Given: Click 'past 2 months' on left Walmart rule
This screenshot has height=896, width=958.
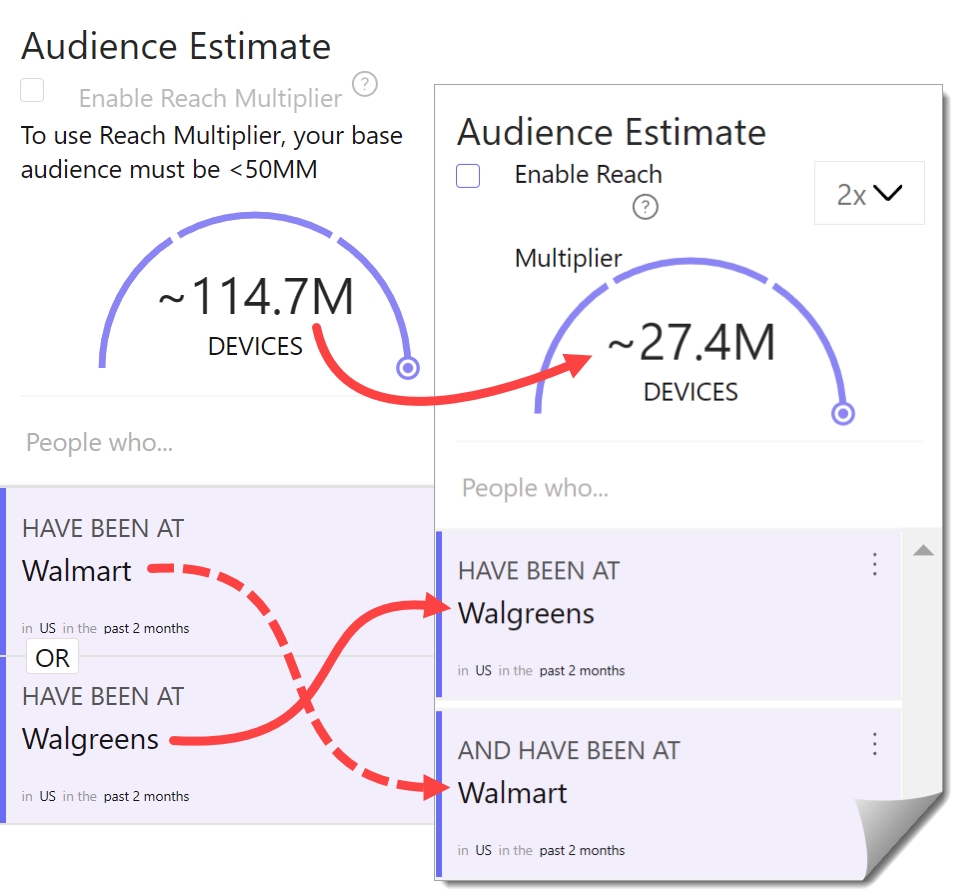Looking at the screenshot, I should (146, 628).
